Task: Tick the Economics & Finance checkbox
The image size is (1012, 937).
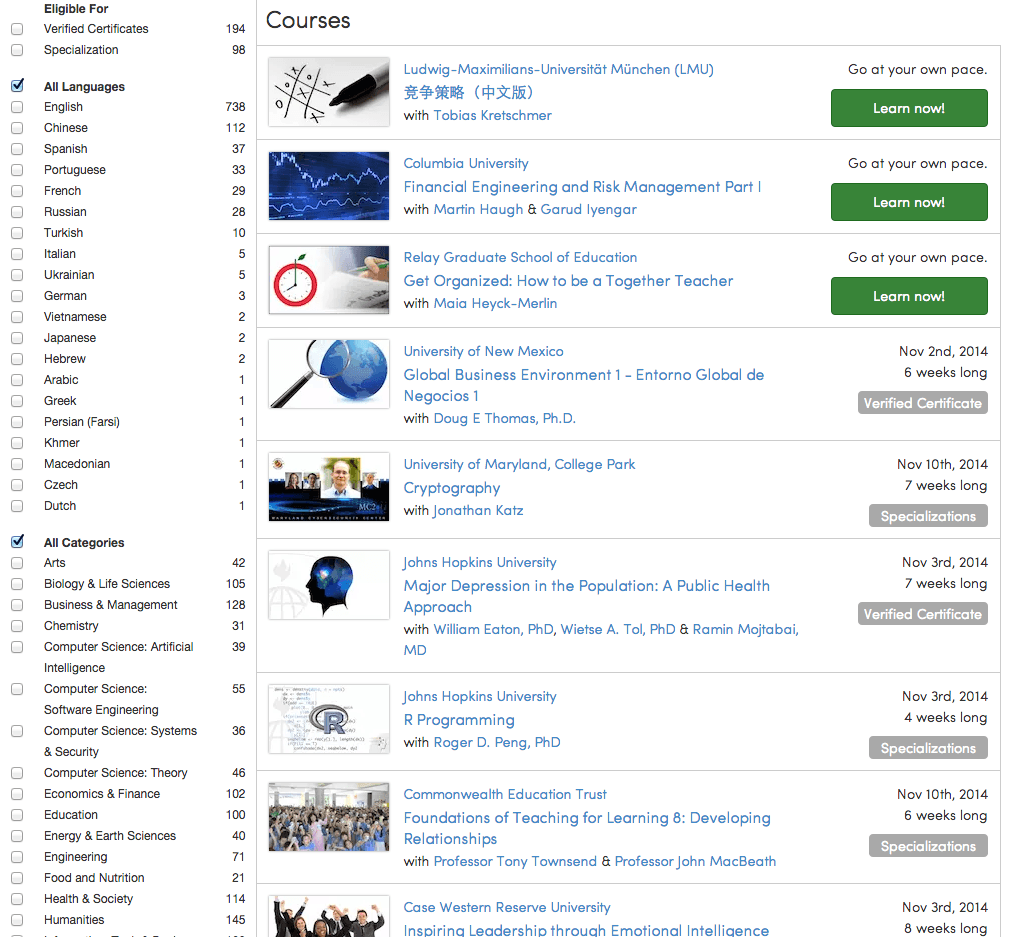Action: pos(17,794)
